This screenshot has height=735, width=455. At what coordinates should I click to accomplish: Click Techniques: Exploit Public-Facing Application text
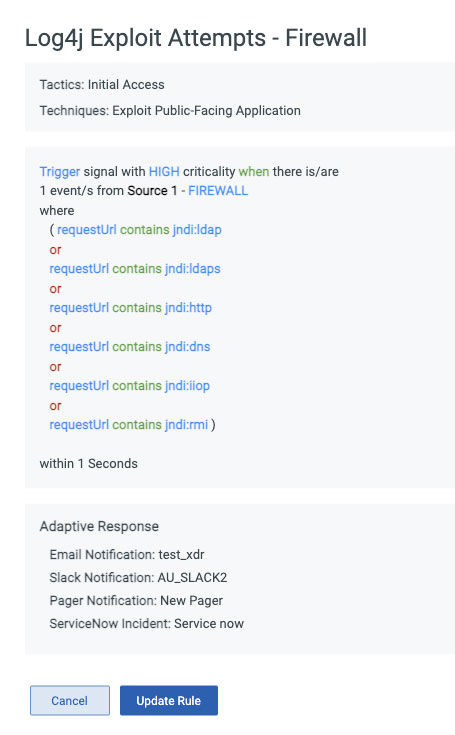[x=170, y=111]
